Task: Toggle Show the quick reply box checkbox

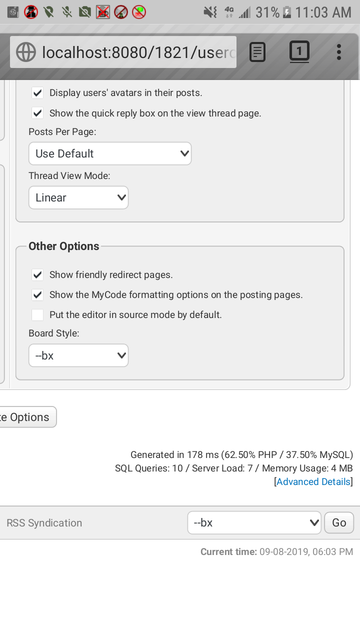Action: pyautogui.click(x=38, y=113)
